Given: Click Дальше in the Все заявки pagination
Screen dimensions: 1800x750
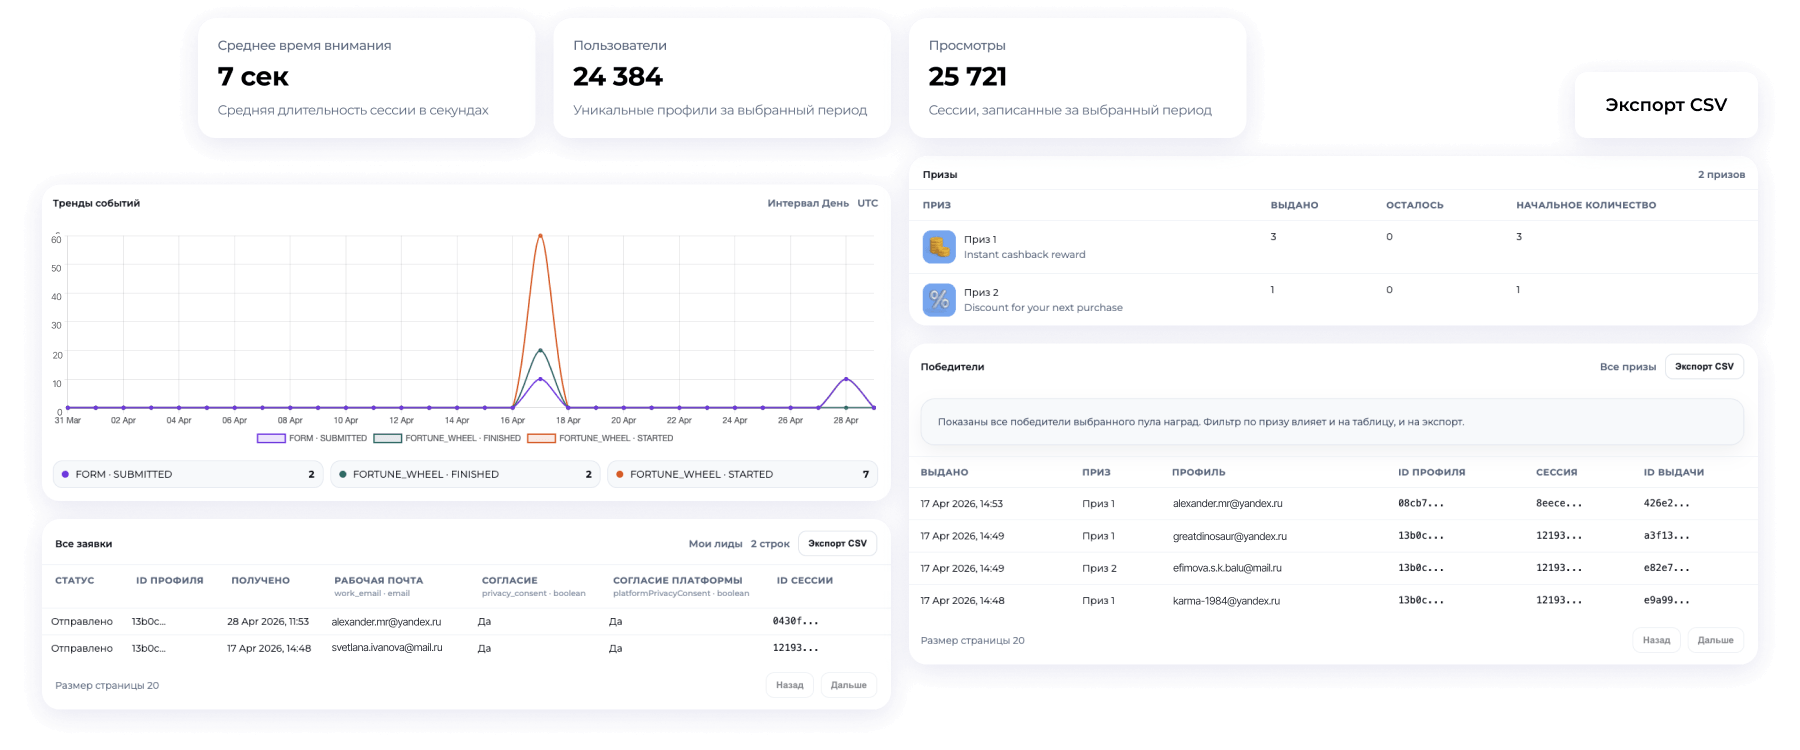Looking at the screenshot, I should point(848,685).
